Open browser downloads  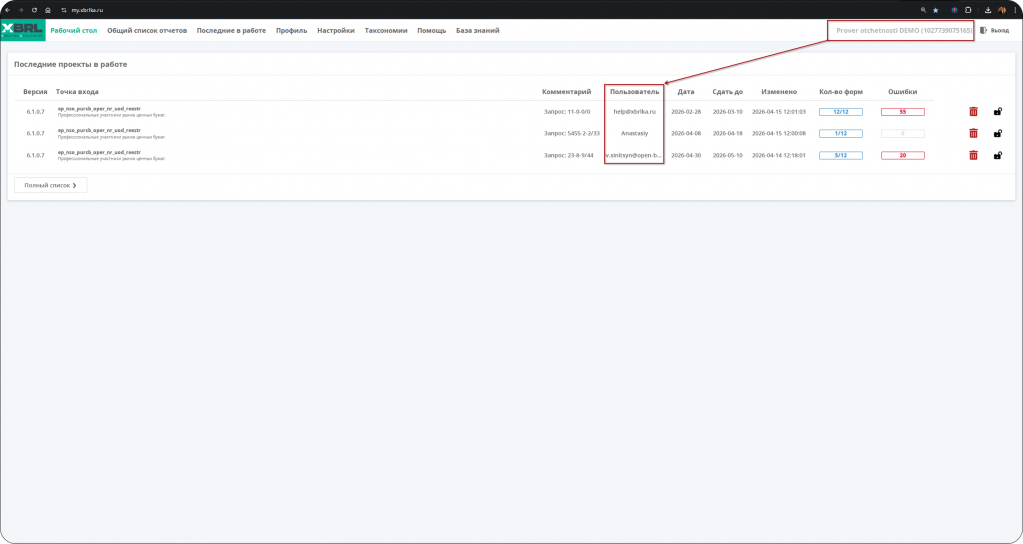pos(988,10)
